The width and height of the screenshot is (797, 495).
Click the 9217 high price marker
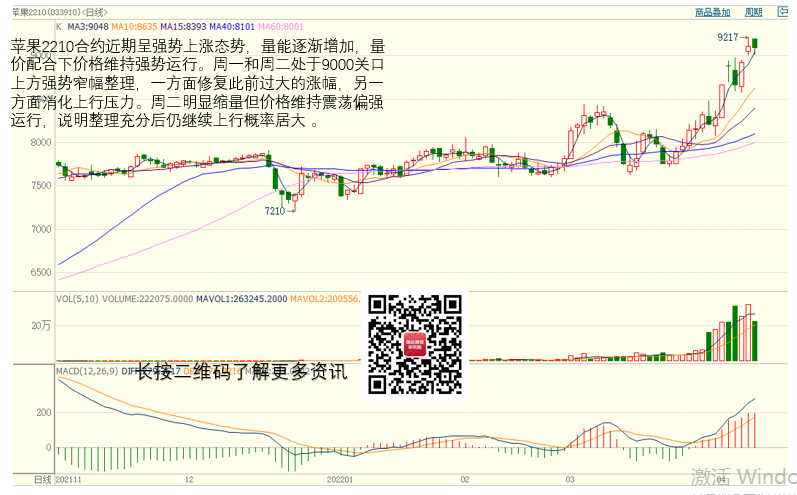point(727,37)
